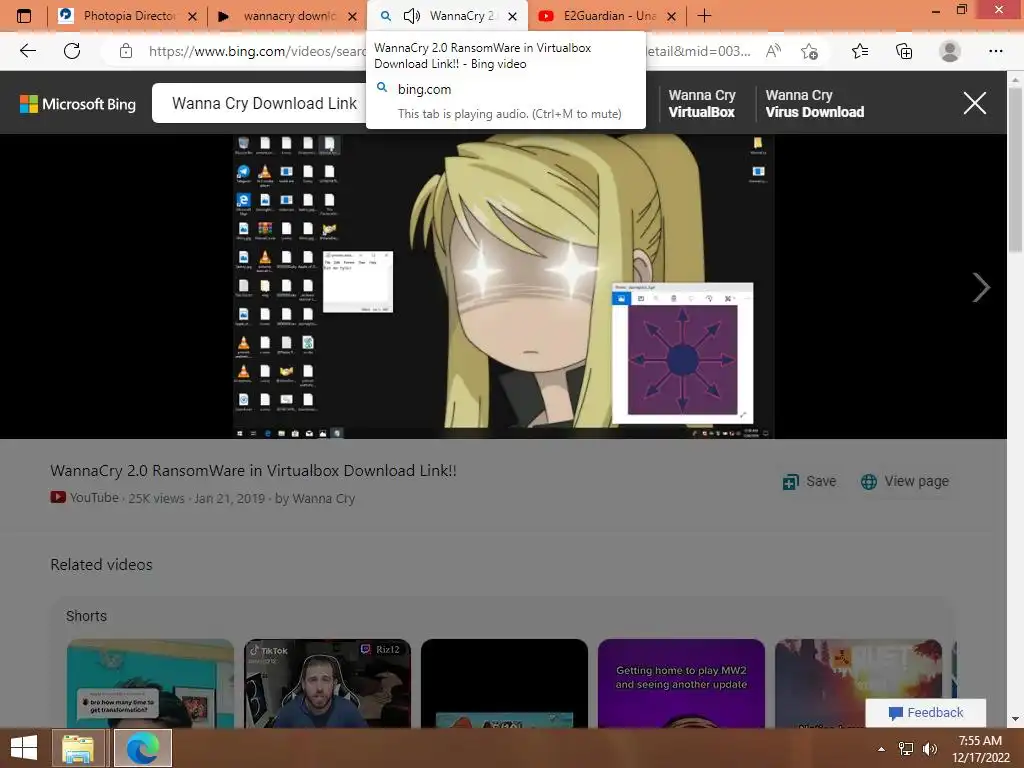Reload the page with the refresh icon
1024x768 pixels.
(x=72, y=51)
